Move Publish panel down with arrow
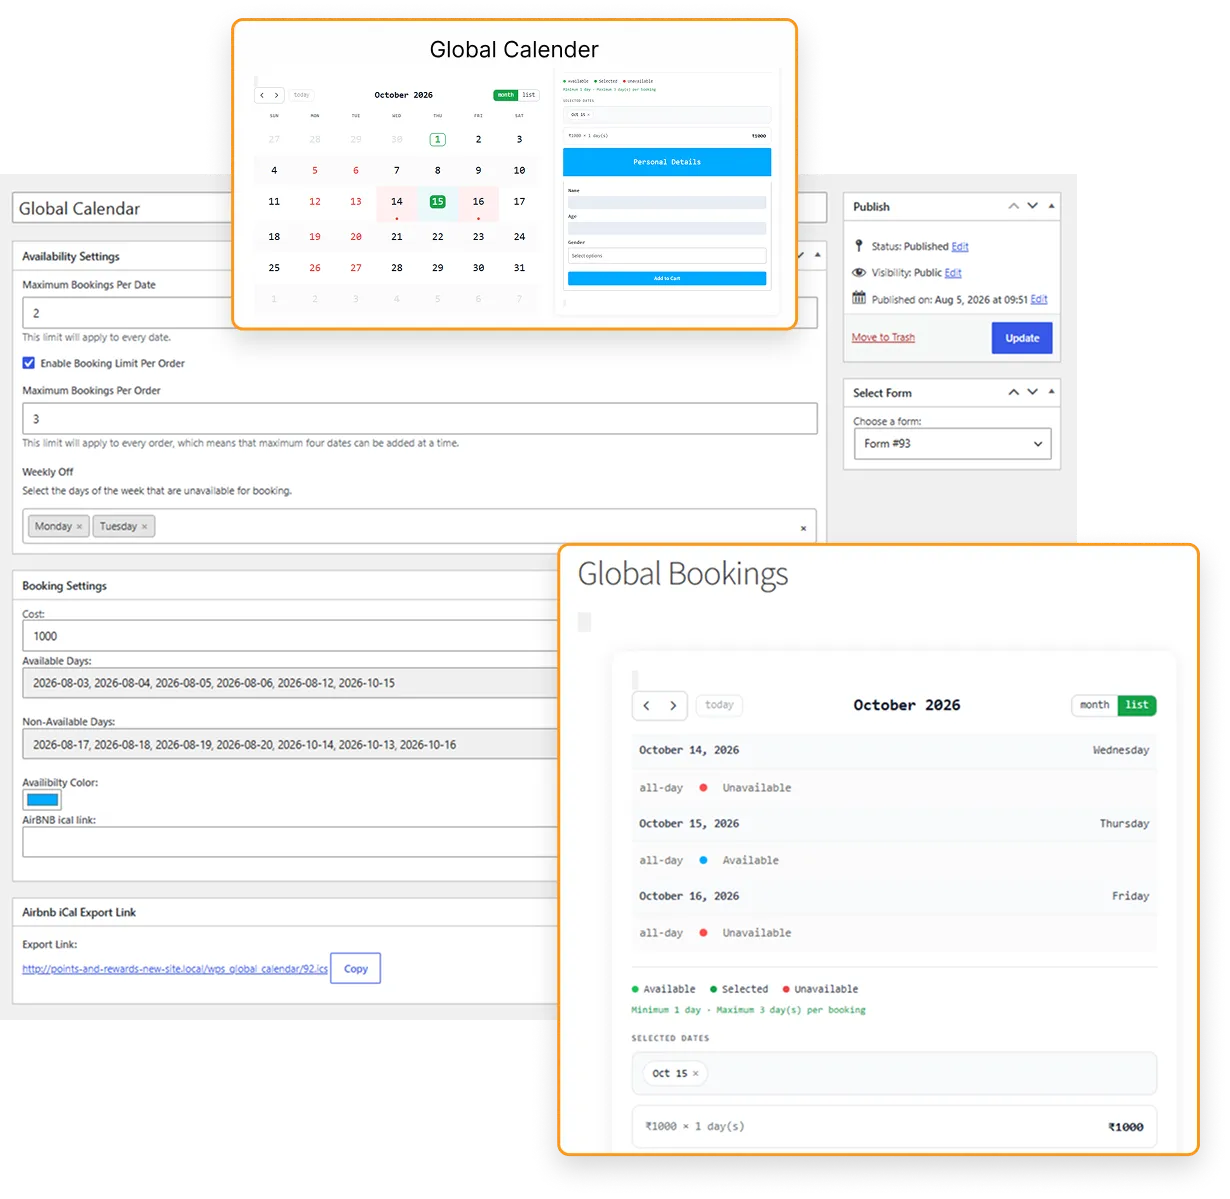1230x1199 pixels. click(x=1032, y=206)
